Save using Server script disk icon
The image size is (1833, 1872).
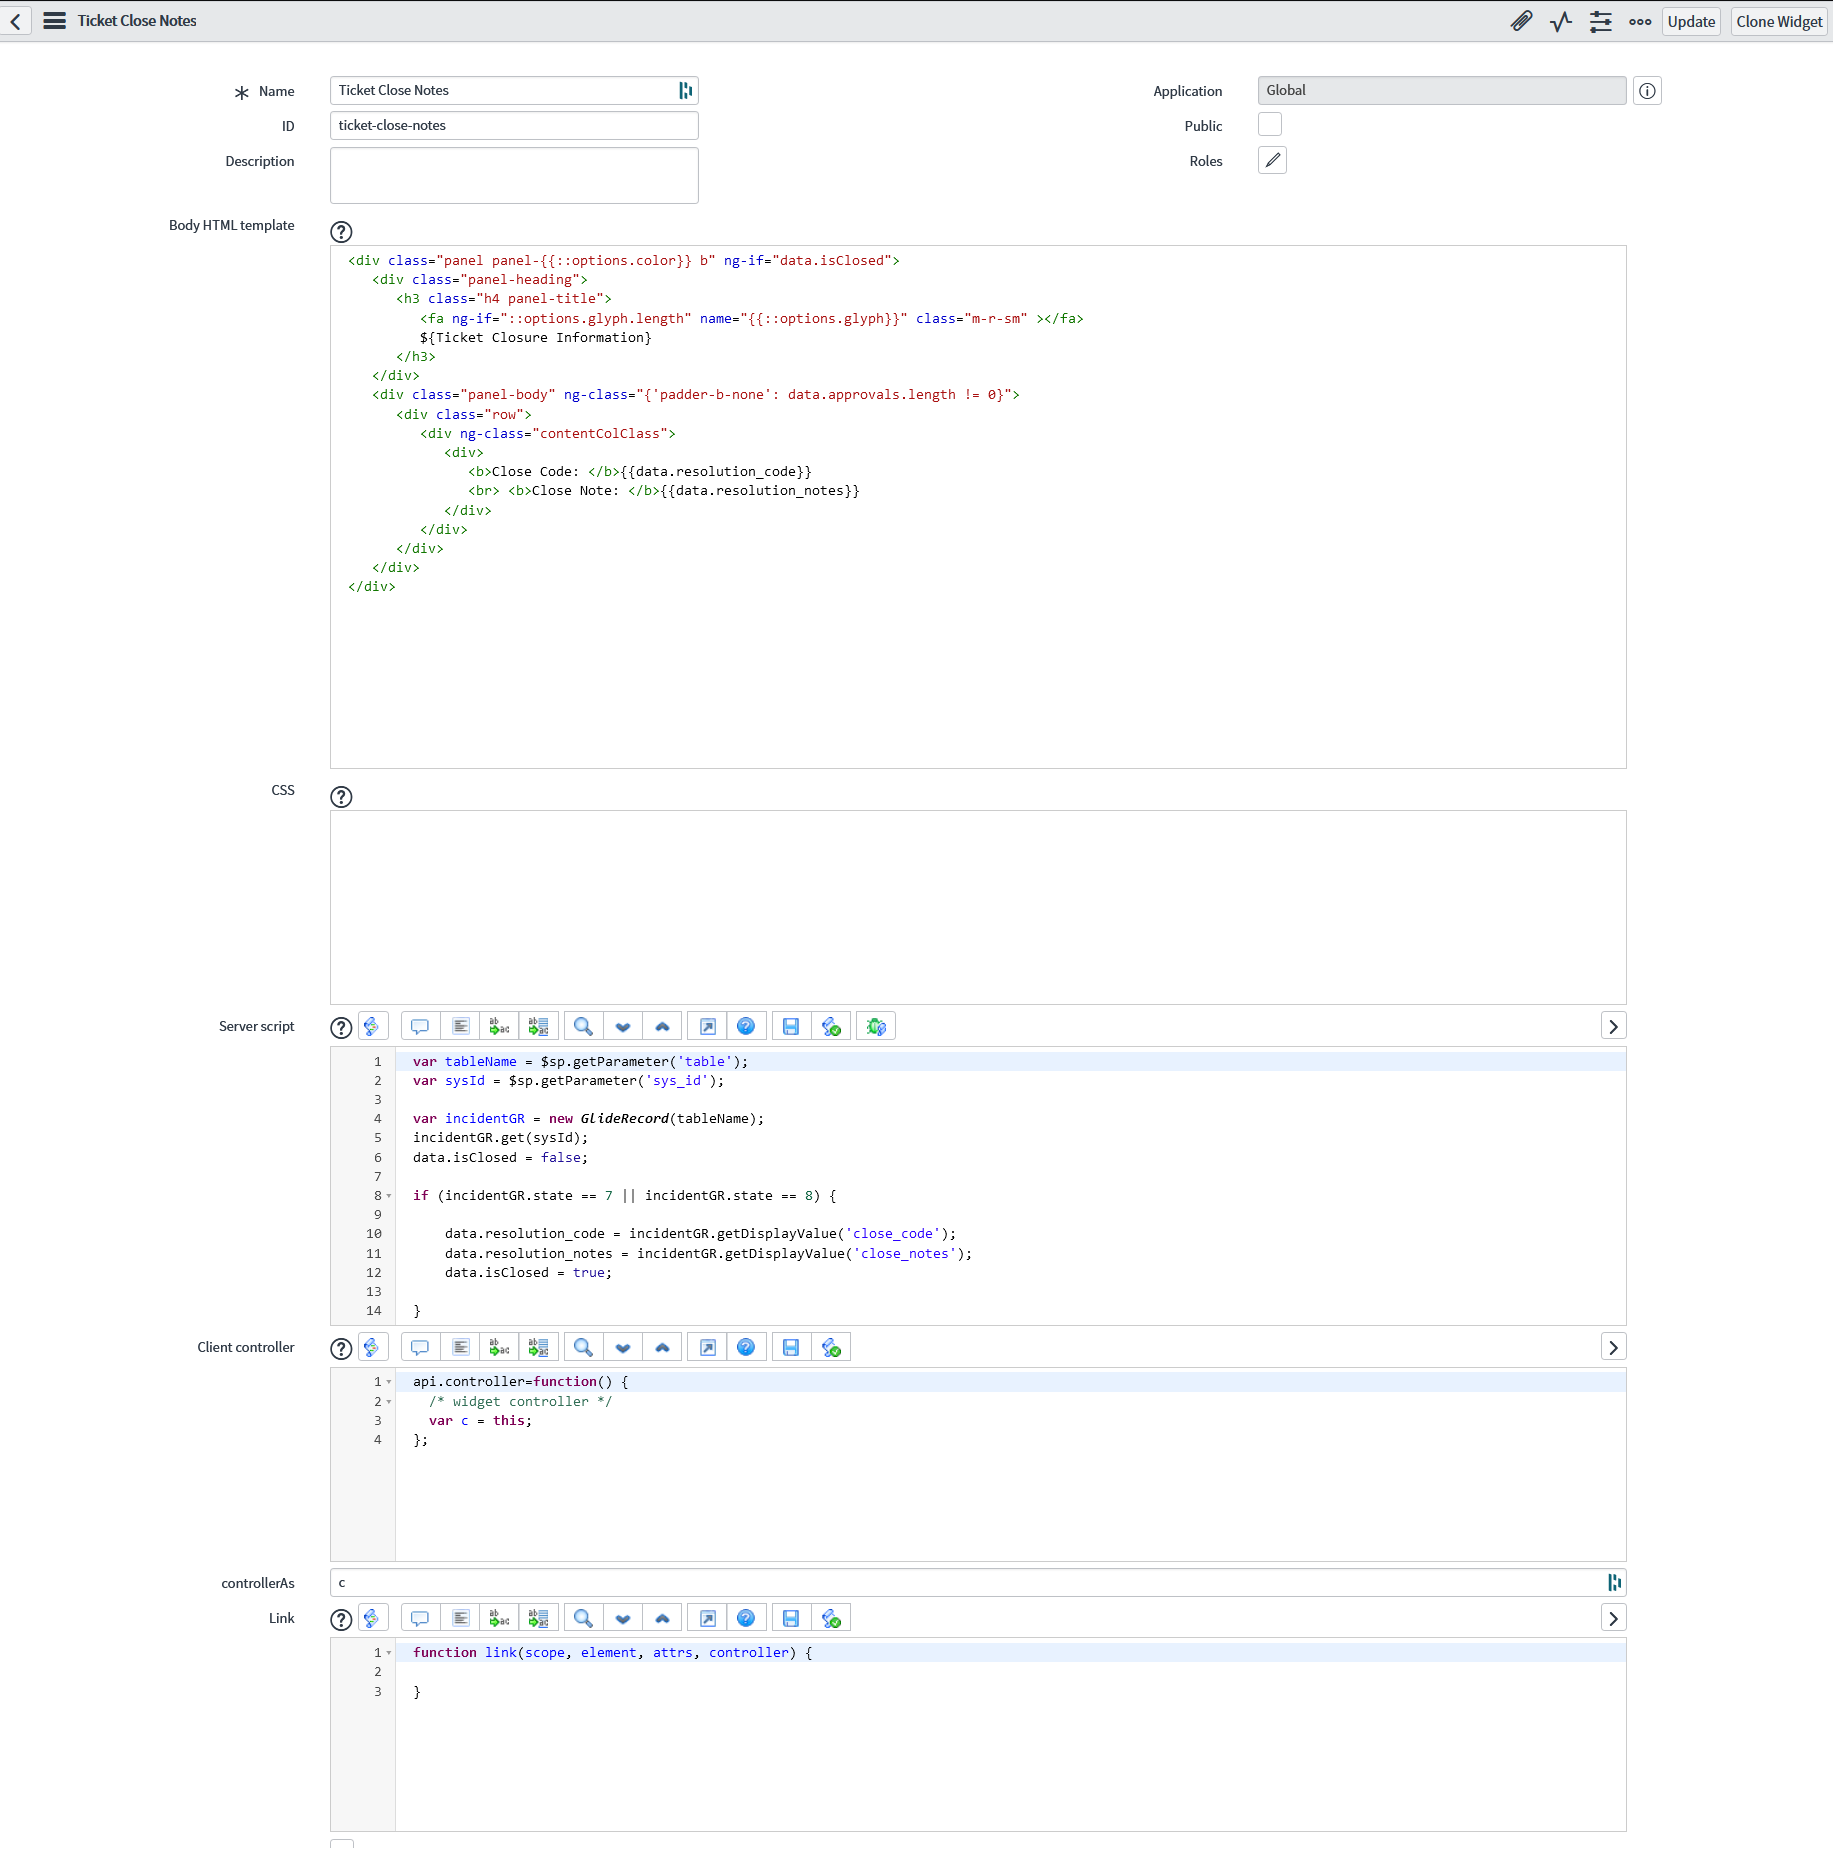(x=791, y=1026)
